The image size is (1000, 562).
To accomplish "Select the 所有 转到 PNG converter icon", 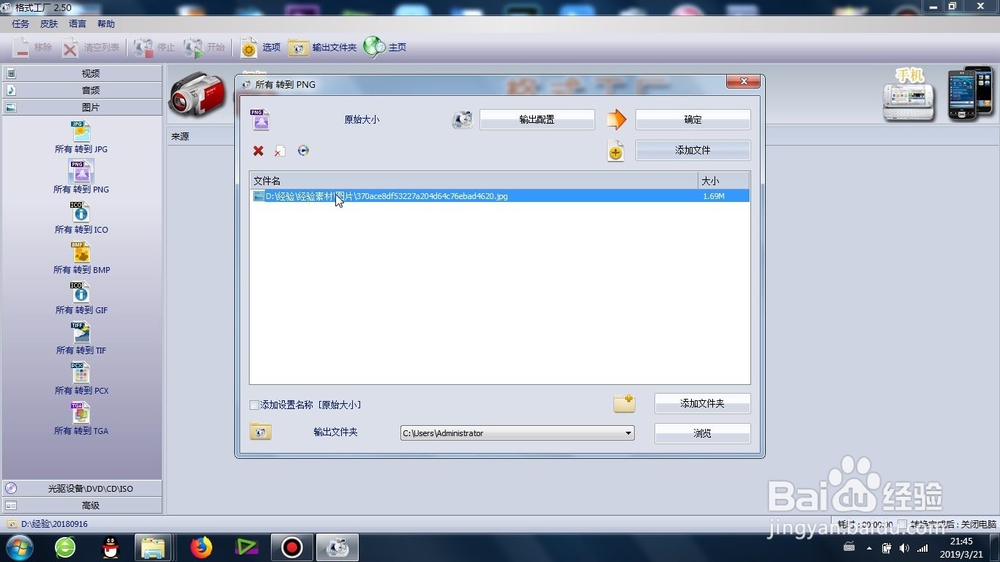I will pyautogui.click(x=81, y=172).
